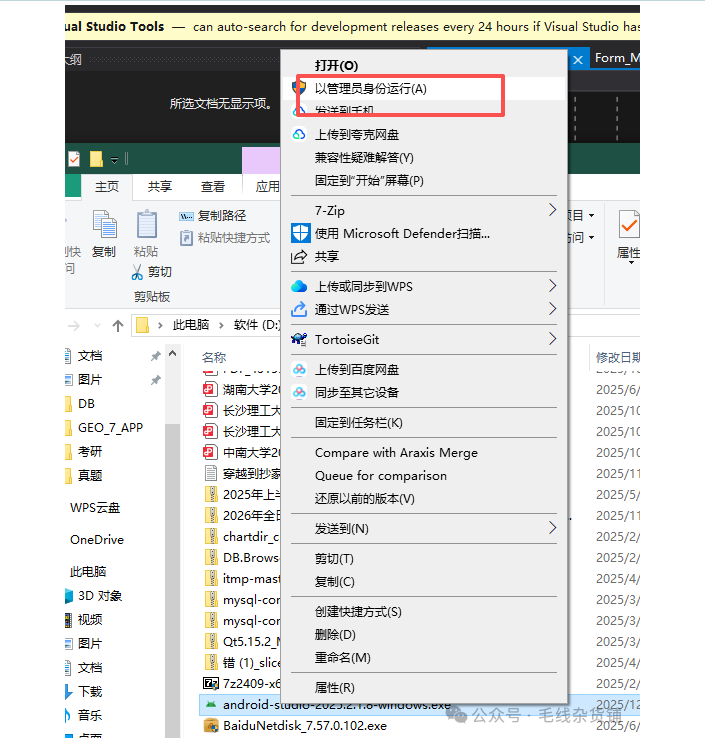Click the 属性 checkmark icon in the ribbon
This screenshot has width=705, height=747.
tap(629, 224)
